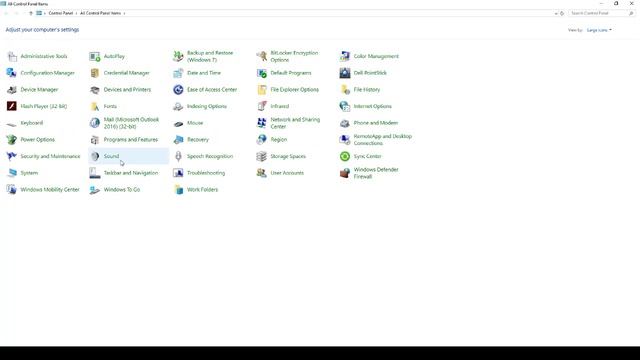The width and height of the screenshot is (640, 360).
Task: Open Flash Player (32-bit) icon
Action: 12,107
